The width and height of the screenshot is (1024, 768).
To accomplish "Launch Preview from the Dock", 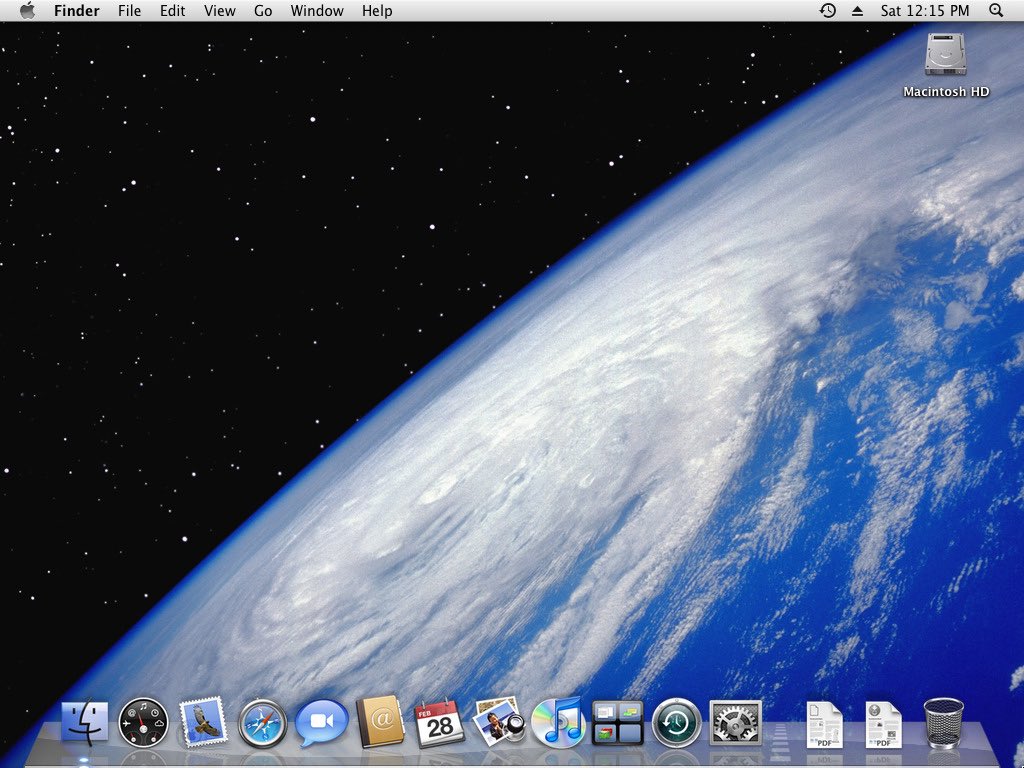I will (498, 722).
